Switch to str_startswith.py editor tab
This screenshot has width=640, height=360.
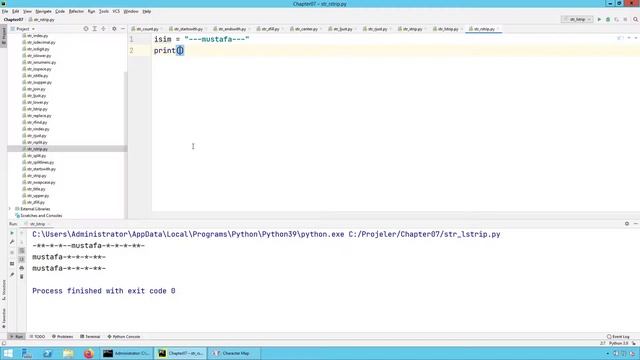coord(188,29)
